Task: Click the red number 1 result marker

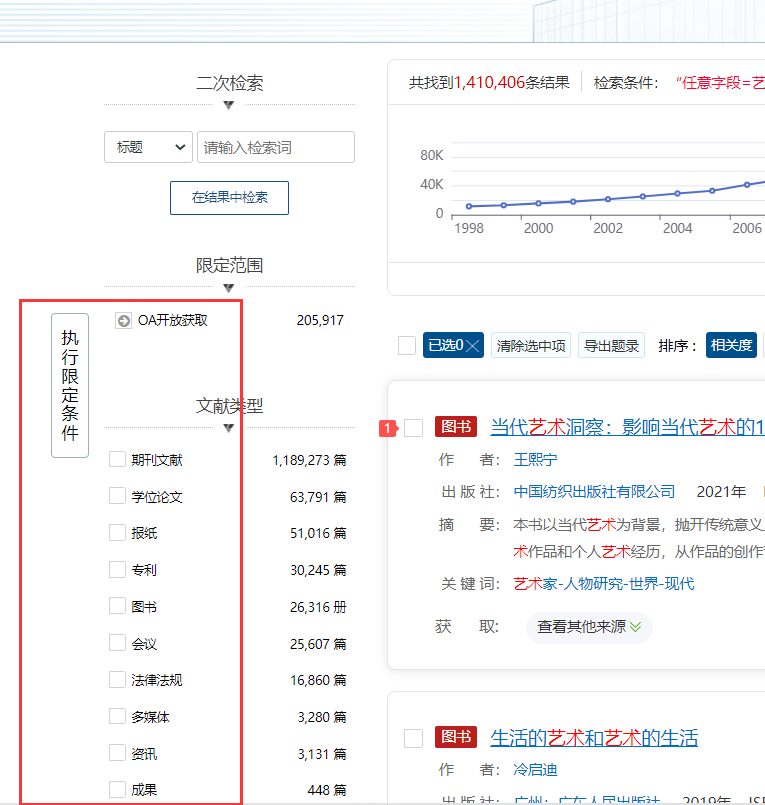Action: pyautogui.click(x=388, y=429)
